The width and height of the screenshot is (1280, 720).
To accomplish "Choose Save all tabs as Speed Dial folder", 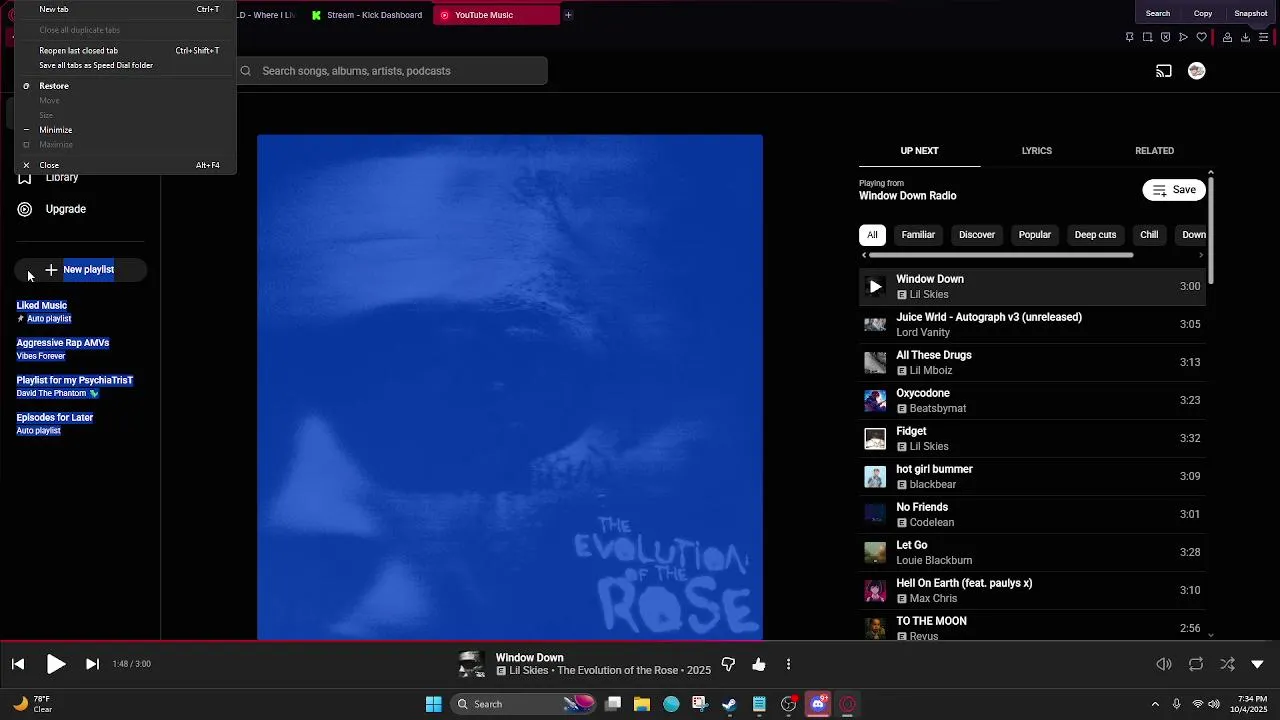I will (125, 65).
